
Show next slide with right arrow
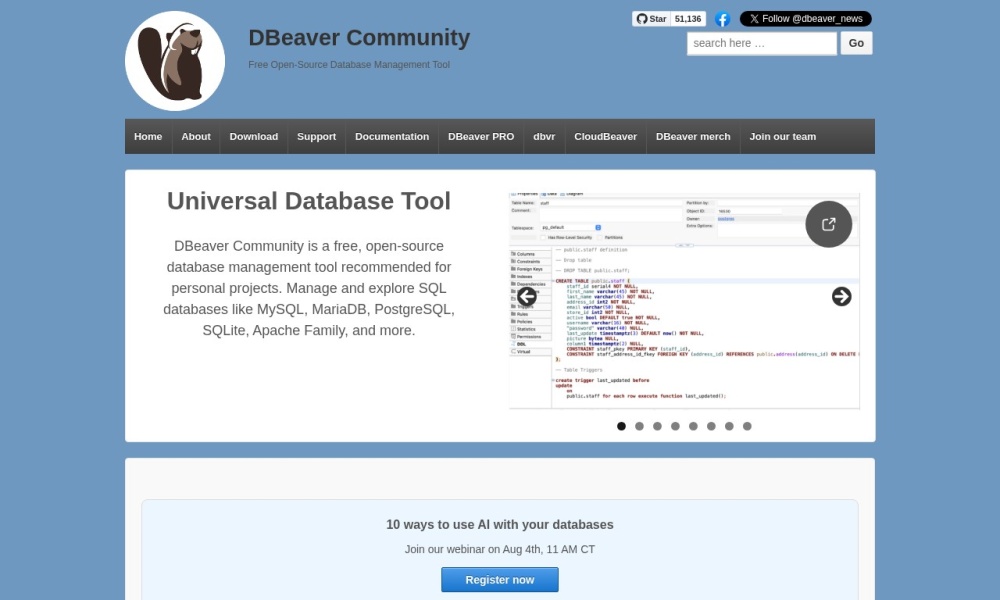point(841,296)
